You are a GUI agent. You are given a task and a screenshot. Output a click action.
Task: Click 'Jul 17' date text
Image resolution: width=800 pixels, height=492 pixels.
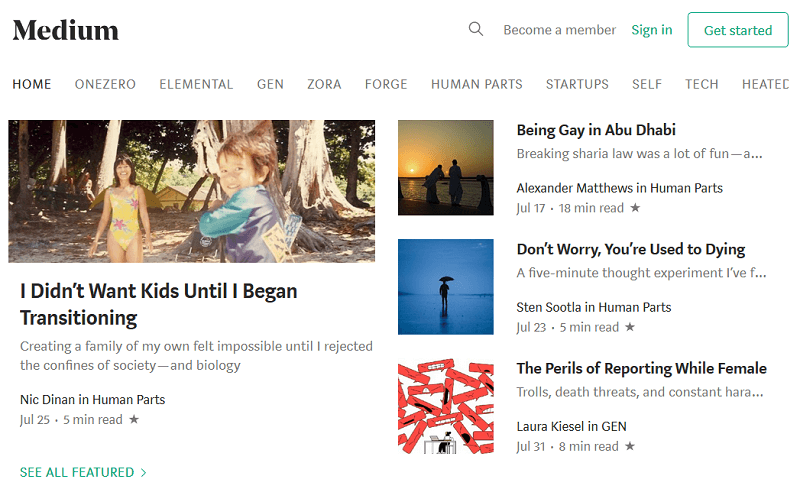[x=531, y=208]
